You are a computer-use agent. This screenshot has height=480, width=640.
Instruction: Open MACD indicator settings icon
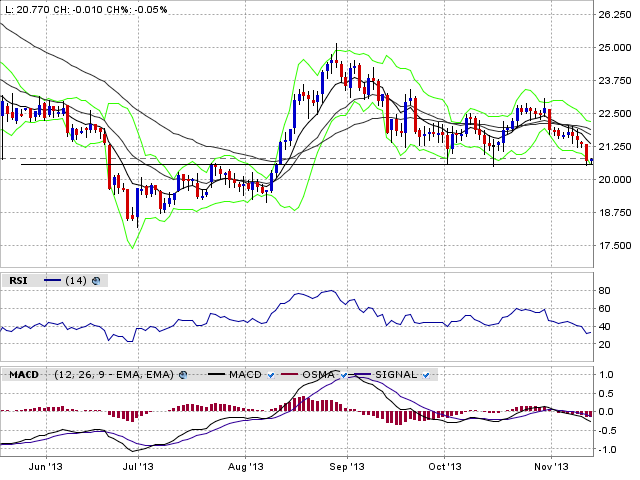point(183,375)
